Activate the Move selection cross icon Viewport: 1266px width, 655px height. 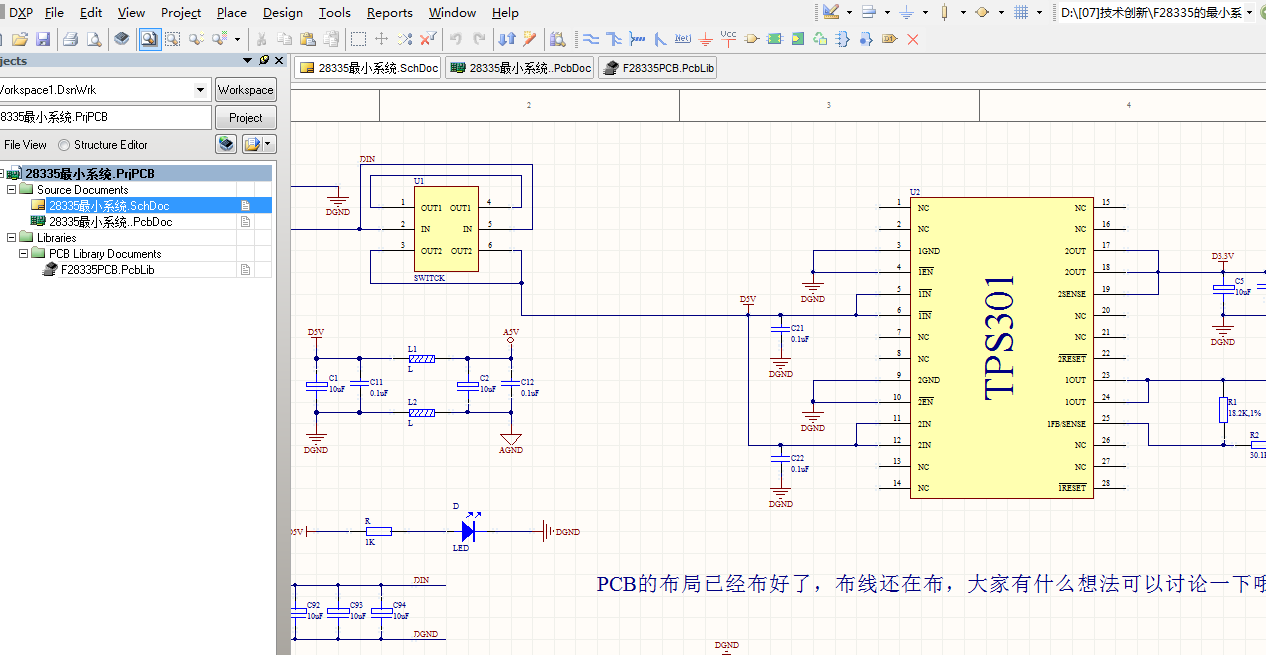point(381,39)
